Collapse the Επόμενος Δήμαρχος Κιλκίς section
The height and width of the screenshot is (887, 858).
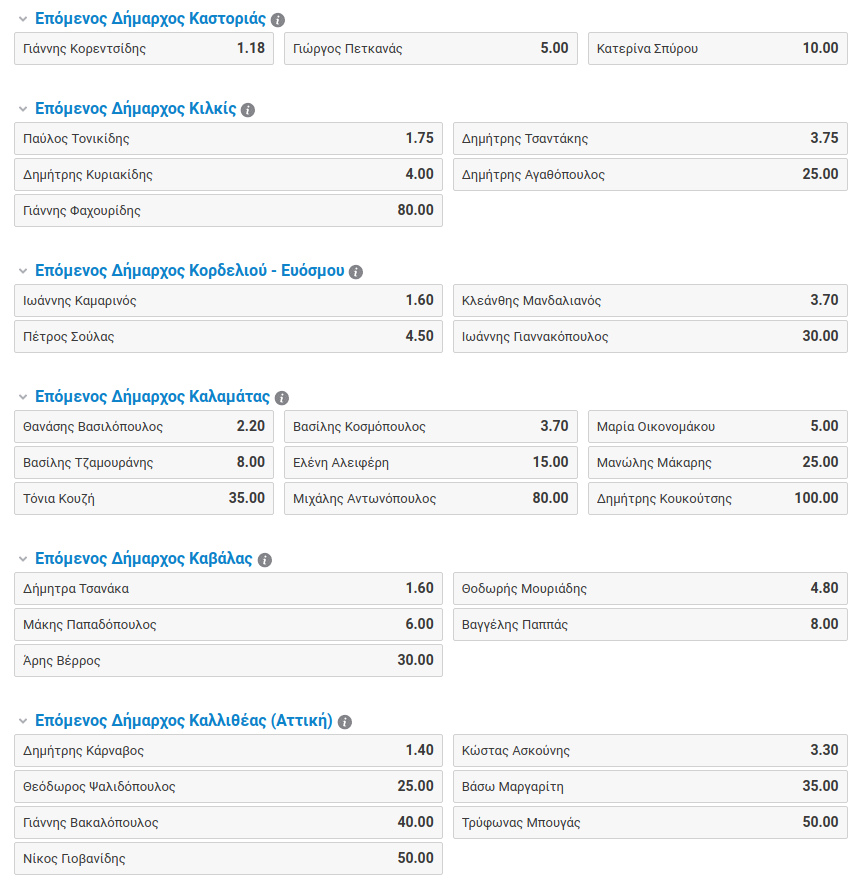(x=23, y=109)
